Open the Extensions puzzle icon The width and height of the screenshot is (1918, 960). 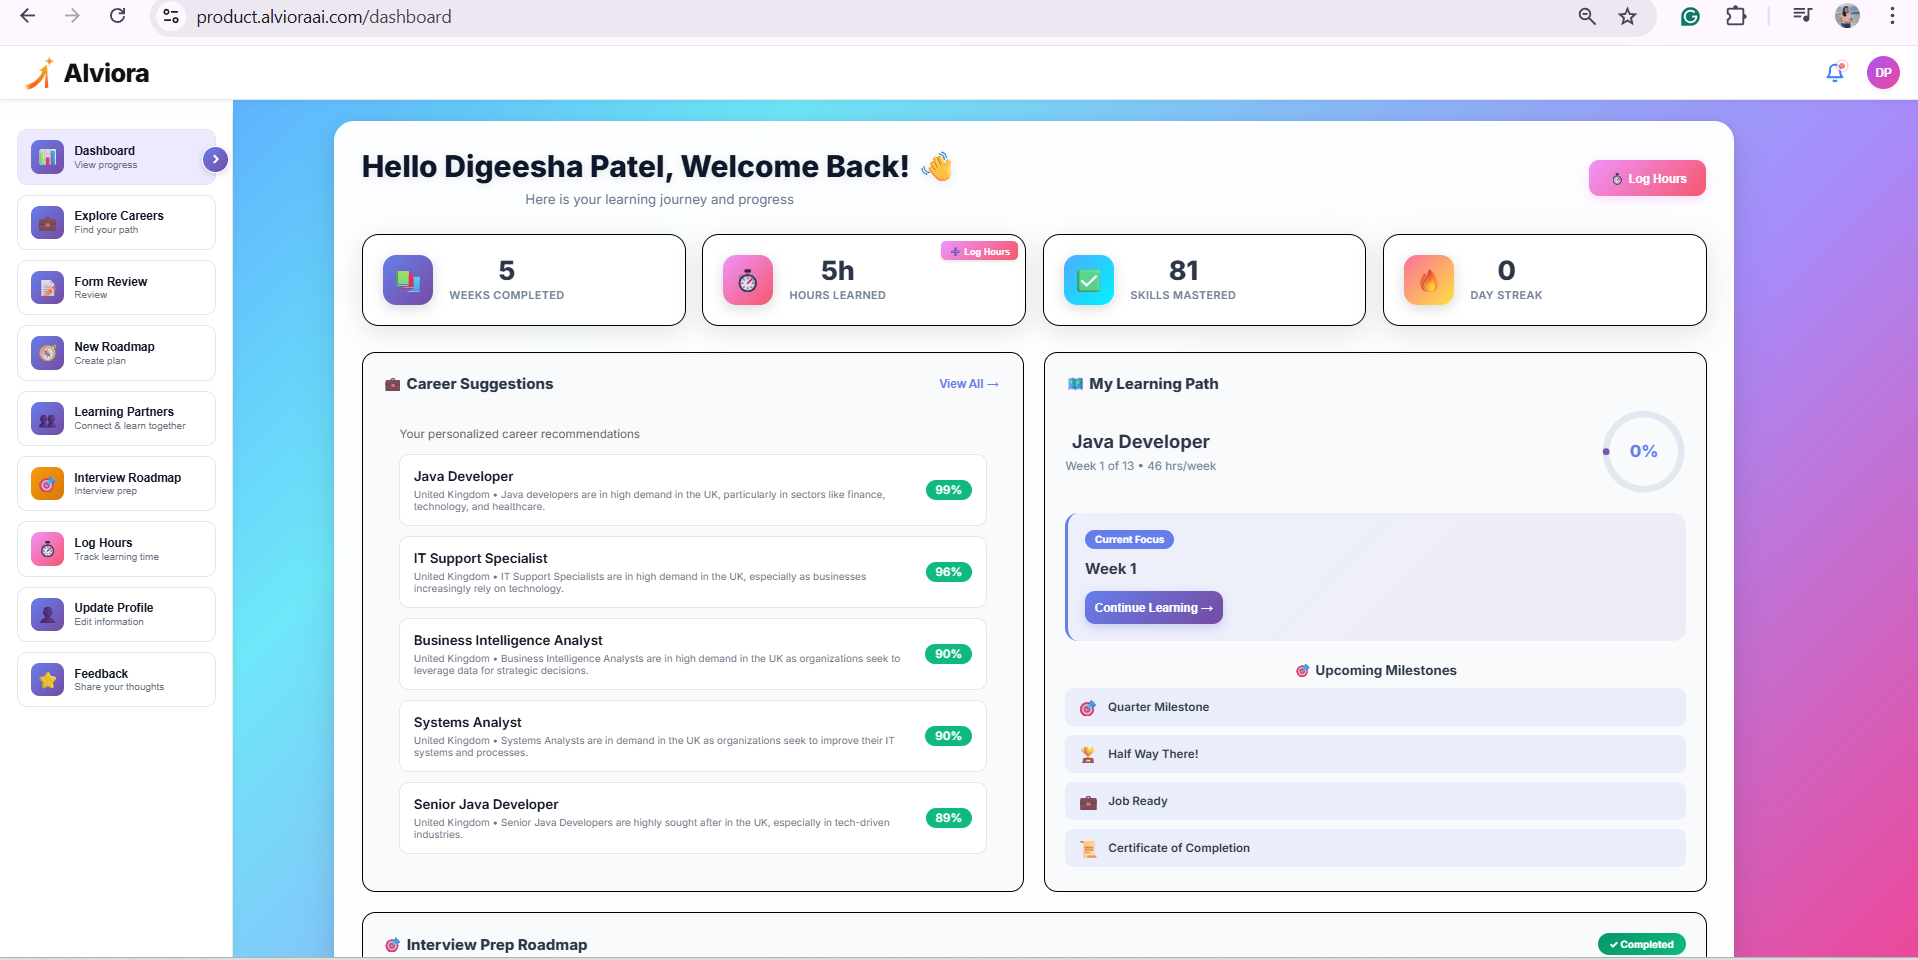pos(1736,16)
